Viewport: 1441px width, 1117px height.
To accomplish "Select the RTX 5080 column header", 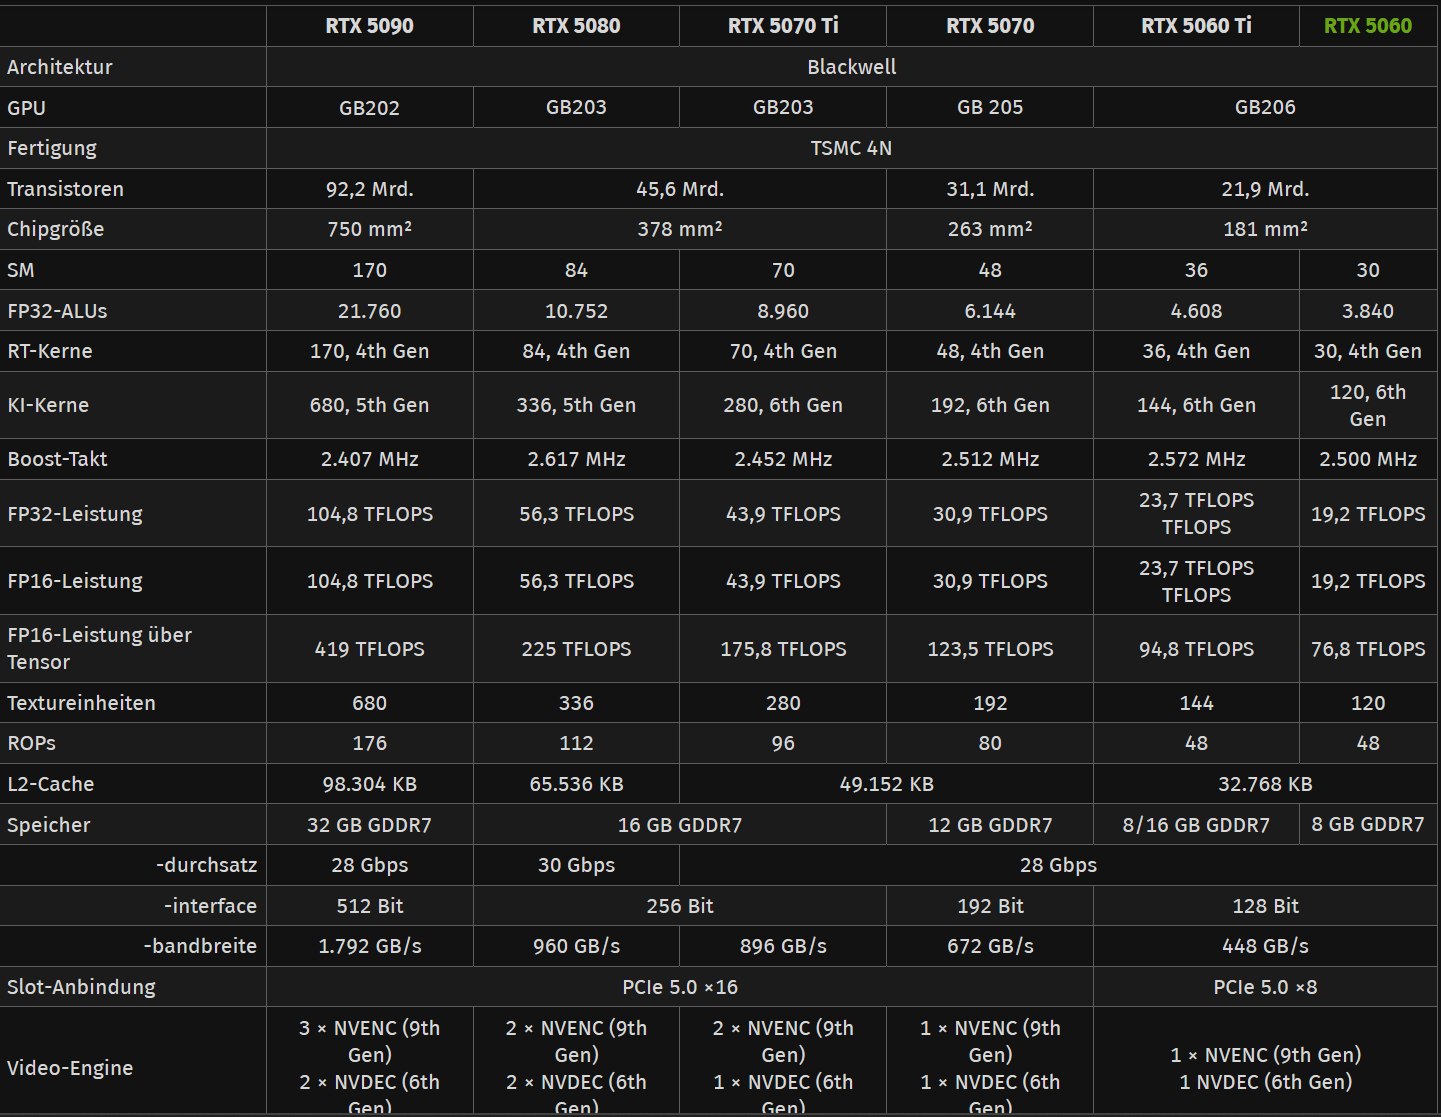I will point(576,26).
